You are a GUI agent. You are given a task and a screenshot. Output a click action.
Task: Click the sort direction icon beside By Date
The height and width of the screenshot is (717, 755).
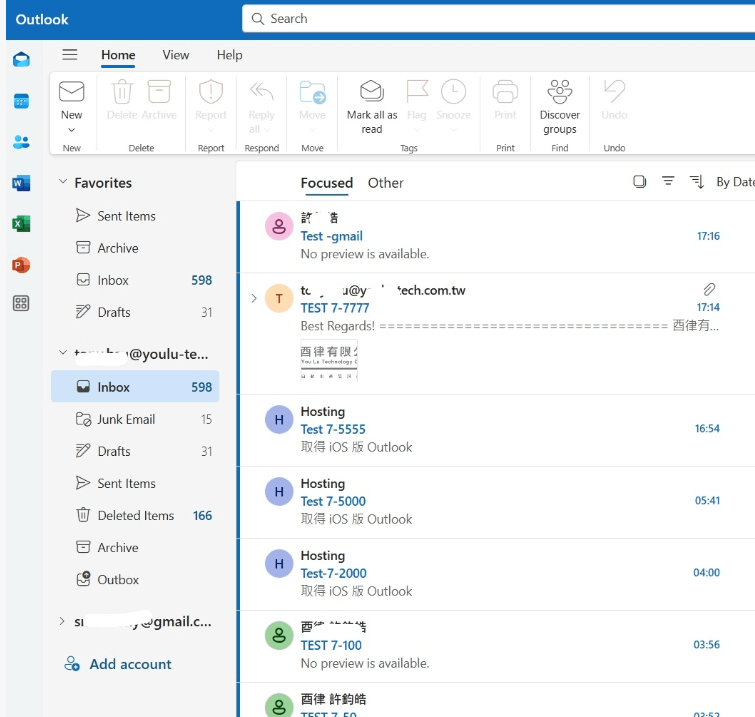[x=697, y=182]
